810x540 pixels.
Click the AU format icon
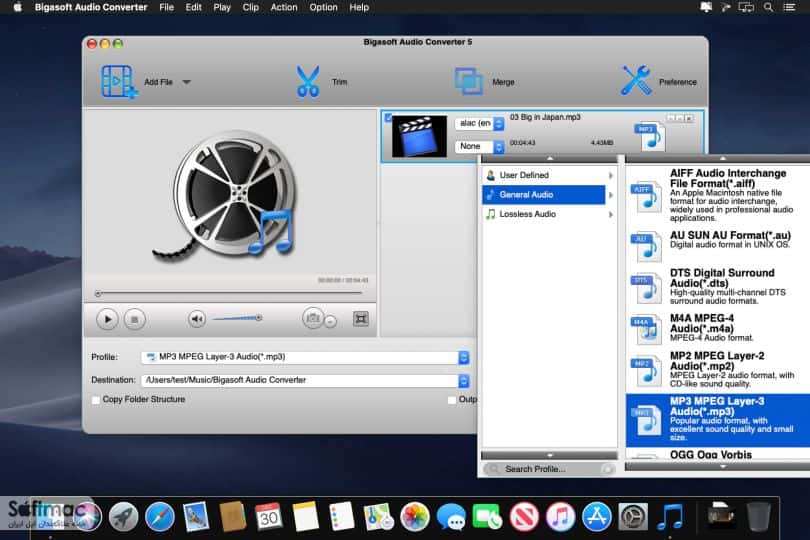(x=646, y=246)
